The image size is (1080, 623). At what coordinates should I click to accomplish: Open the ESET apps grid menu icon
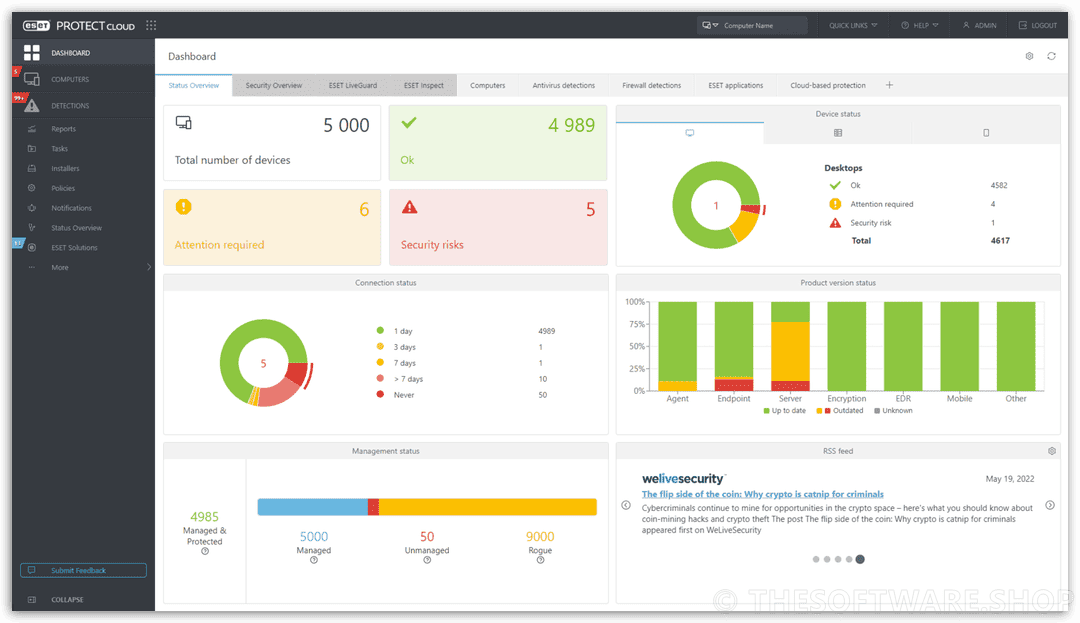click(151, 25)
